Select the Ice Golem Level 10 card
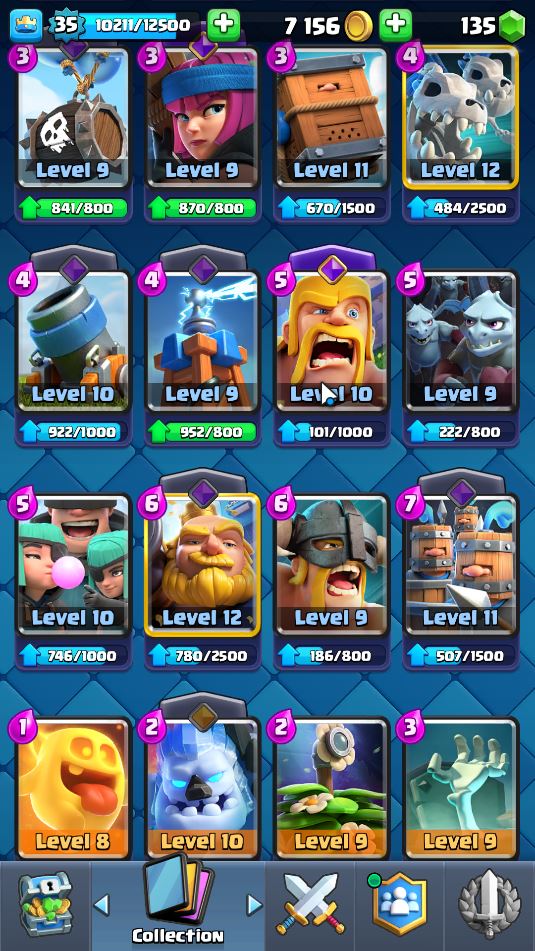The height and width of the screenshot is (951, 535). point(203,787)
